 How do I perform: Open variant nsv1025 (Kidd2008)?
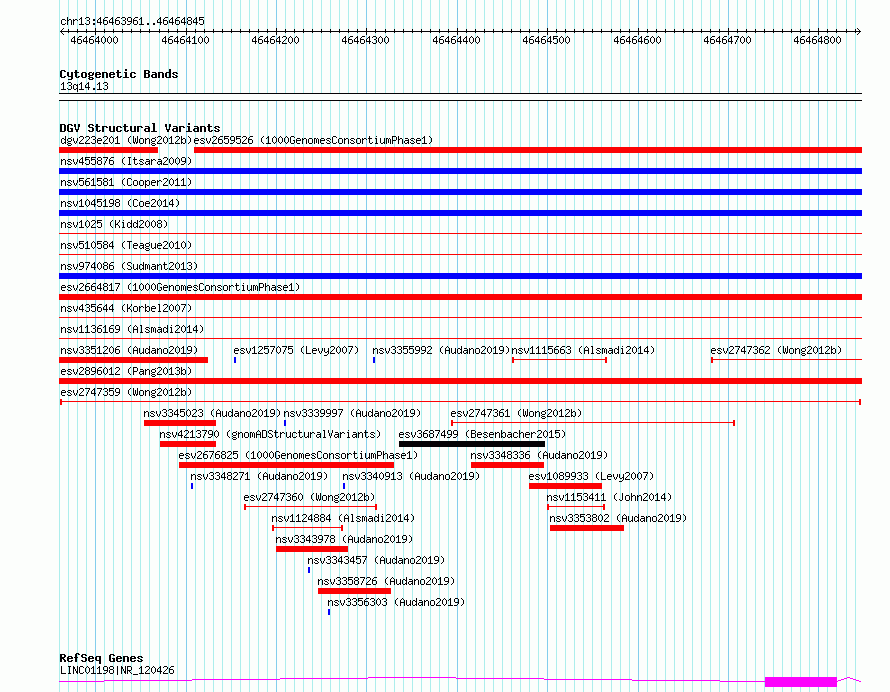114,224
